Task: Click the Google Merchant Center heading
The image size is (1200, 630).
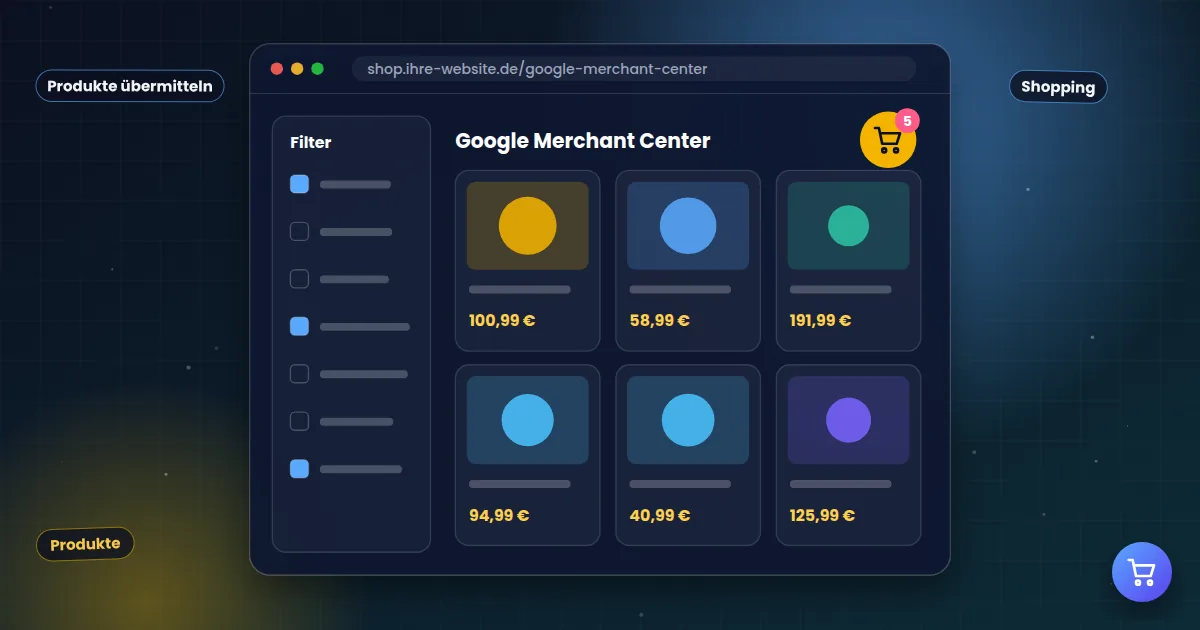Action: 583,141
